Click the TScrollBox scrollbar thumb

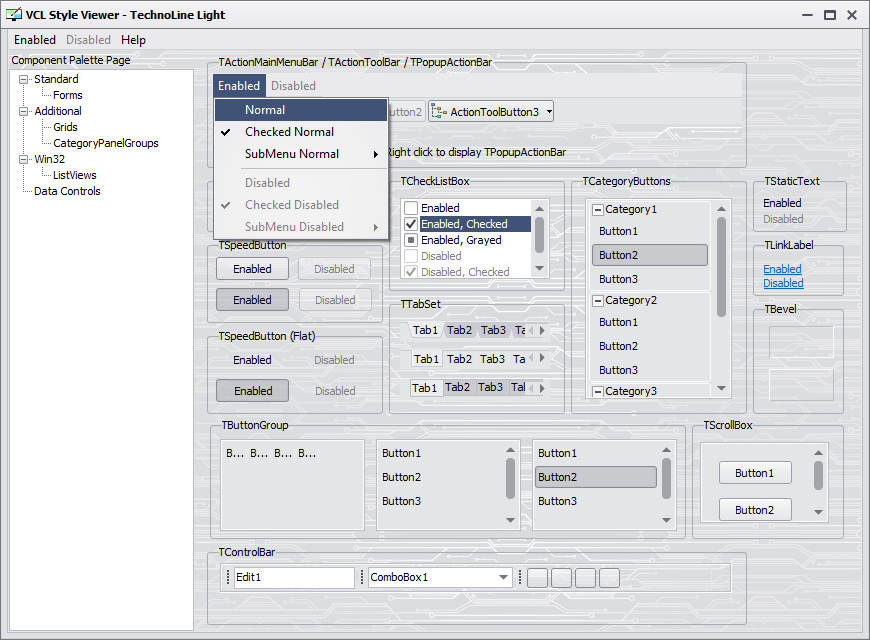[818, 476]
